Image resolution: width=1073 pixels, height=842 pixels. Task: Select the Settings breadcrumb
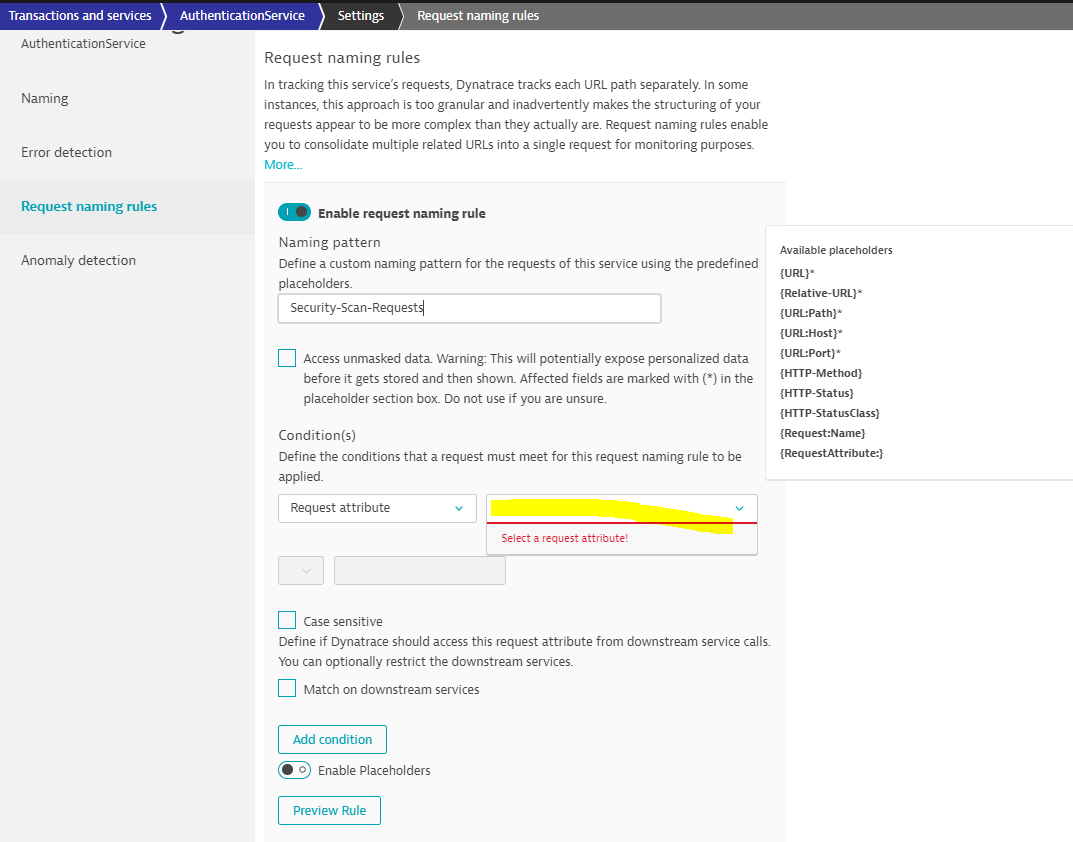tap(360, 16)
